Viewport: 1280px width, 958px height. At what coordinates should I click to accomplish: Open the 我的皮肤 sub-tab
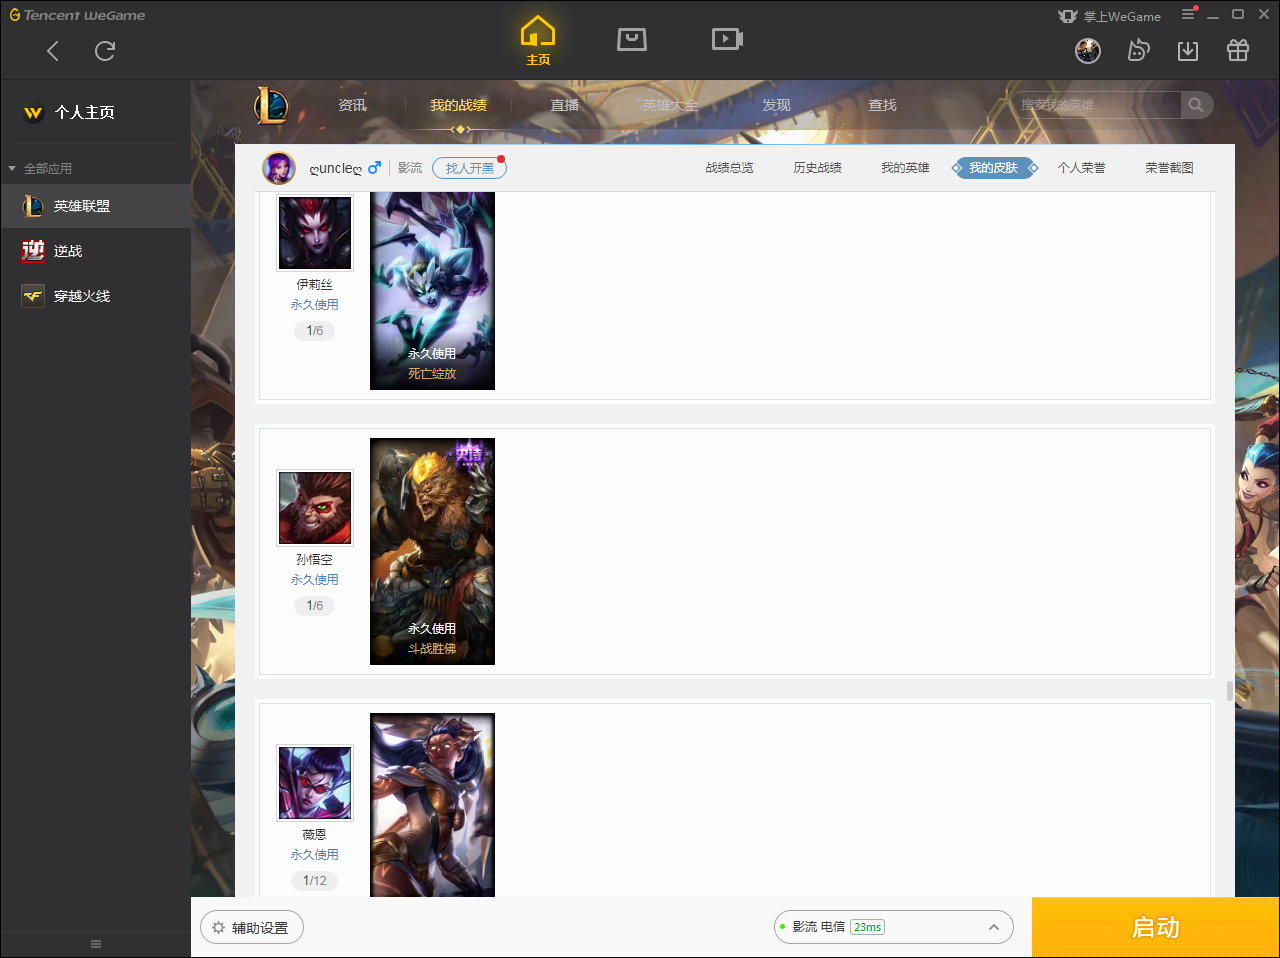coord(993,168)
